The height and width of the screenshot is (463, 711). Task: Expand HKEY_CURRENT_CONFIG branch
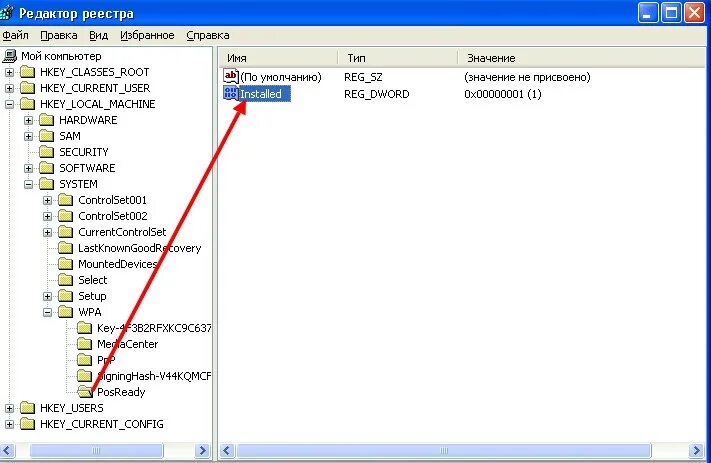(10, 424)
